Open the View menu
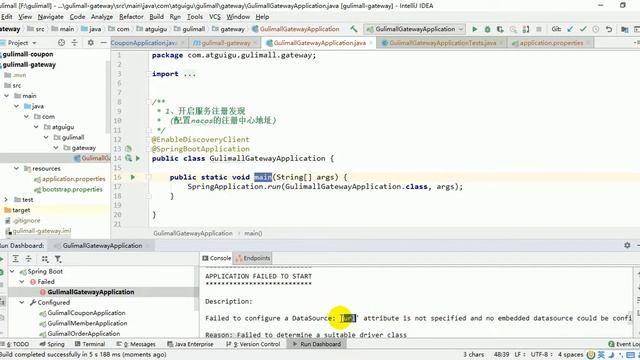Viewport: 640px width, 360px height. 25,17
